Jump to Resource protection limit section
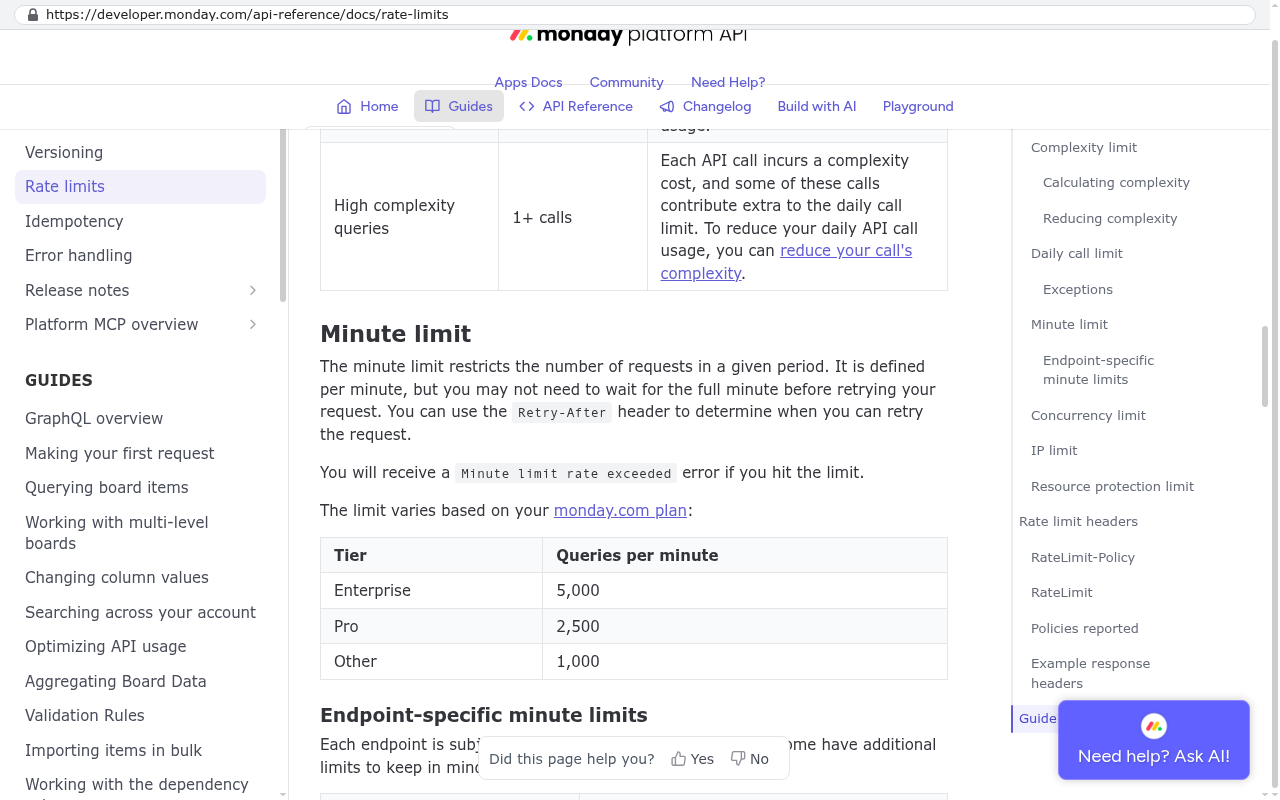 (x=1112, y=487)
